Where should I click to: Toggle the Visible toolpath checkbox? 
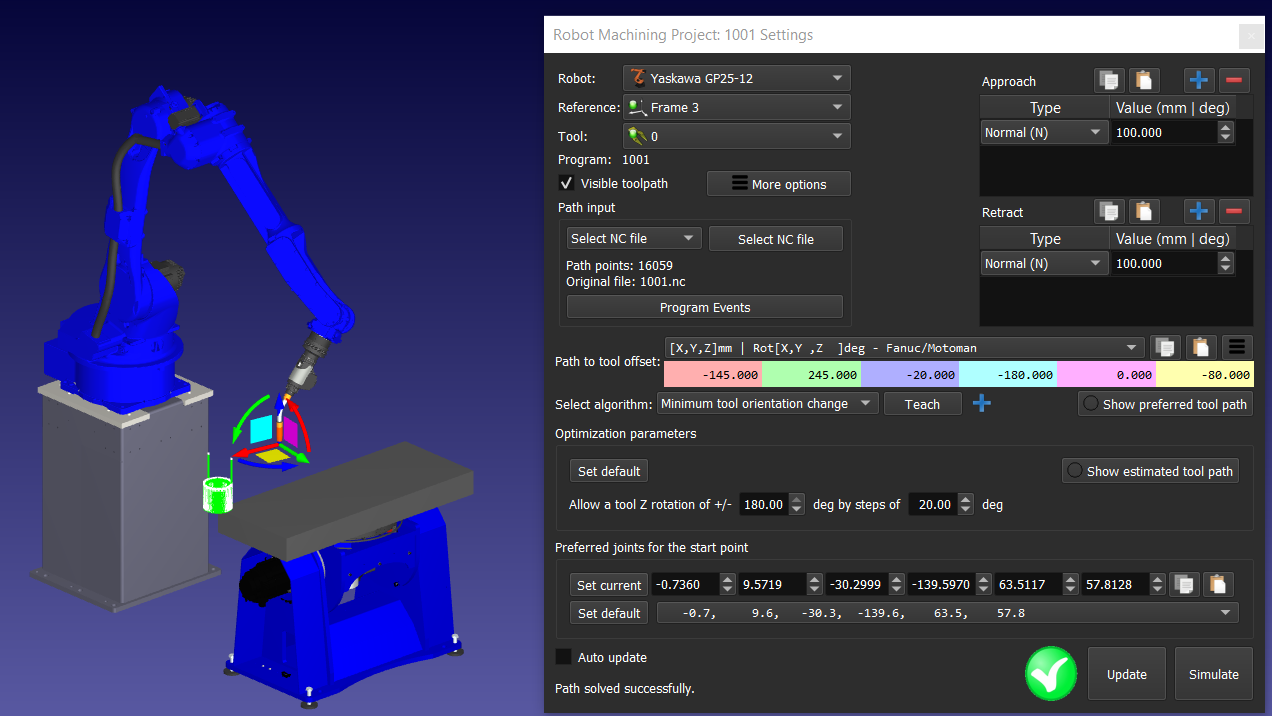[x=566, y=184]
